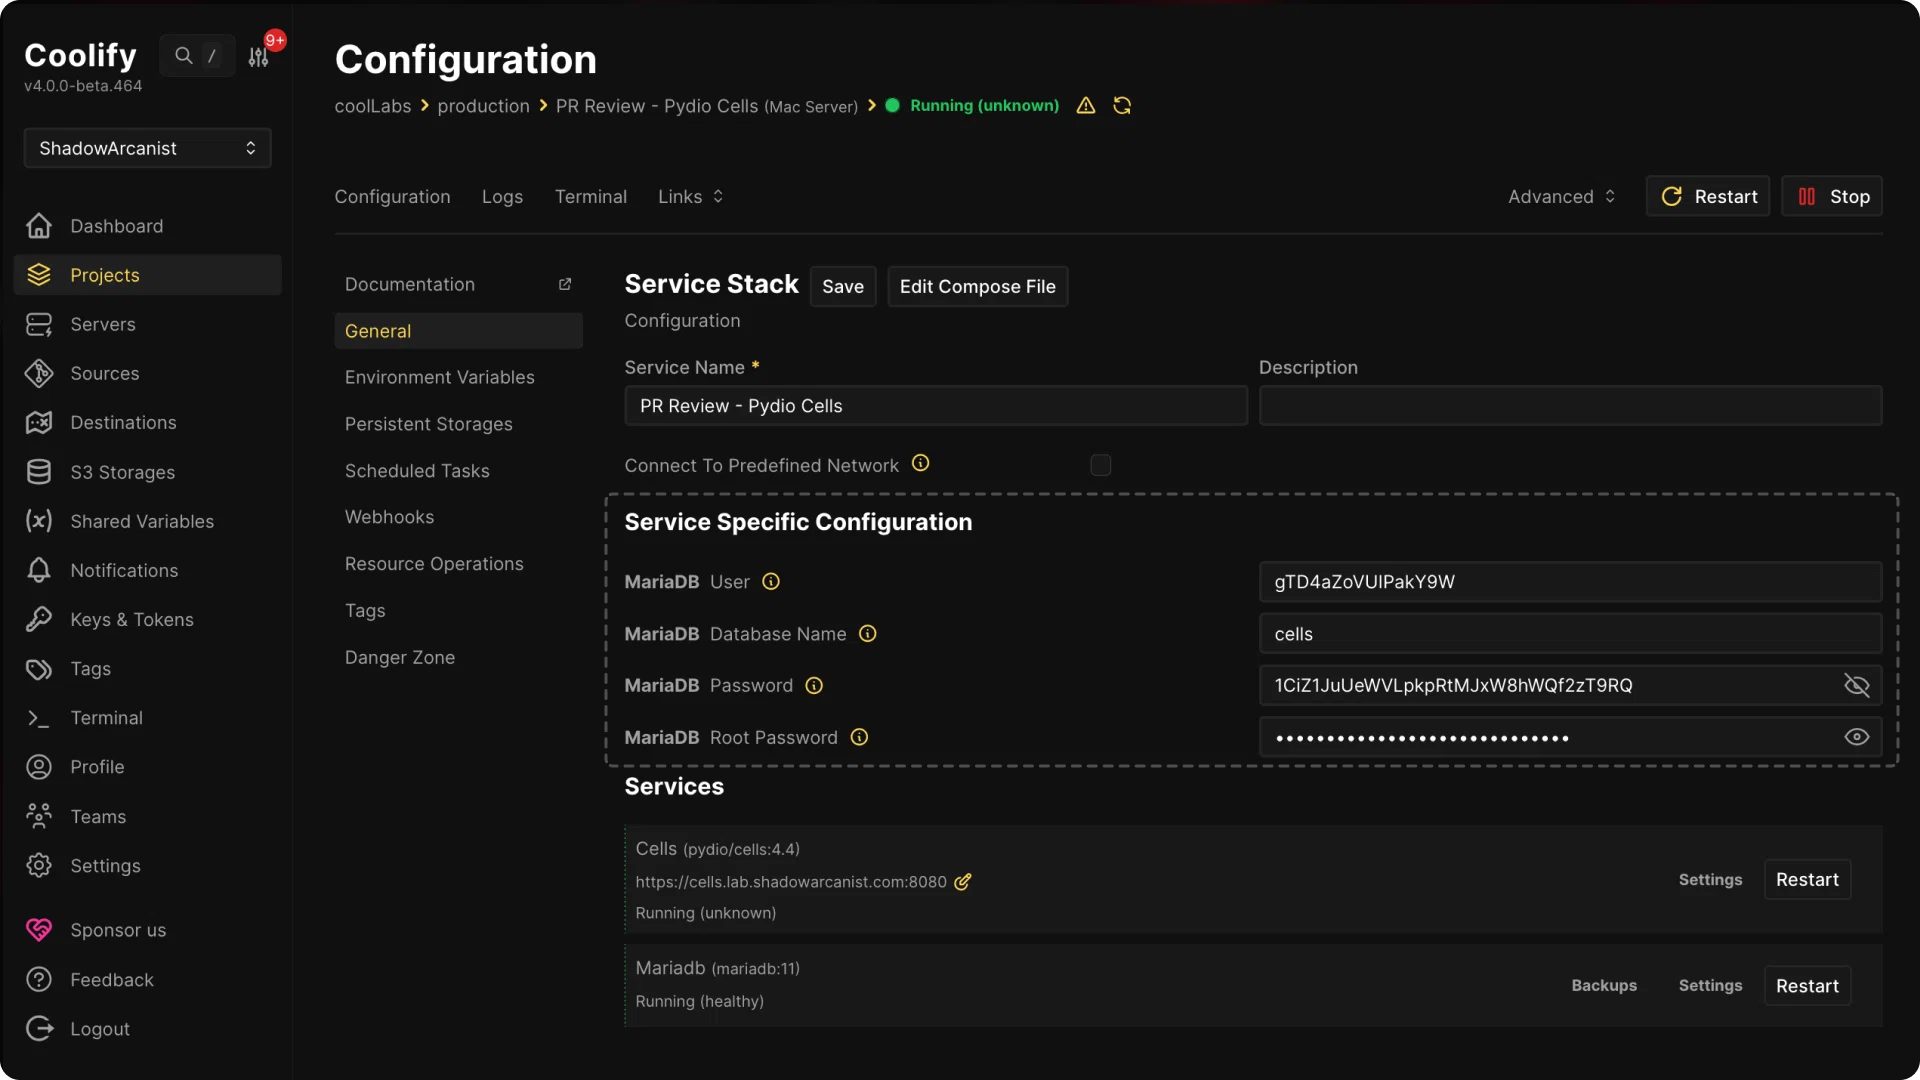
Task: Click the warning triangle next to Running status
Action: (x=1086, y=105)
